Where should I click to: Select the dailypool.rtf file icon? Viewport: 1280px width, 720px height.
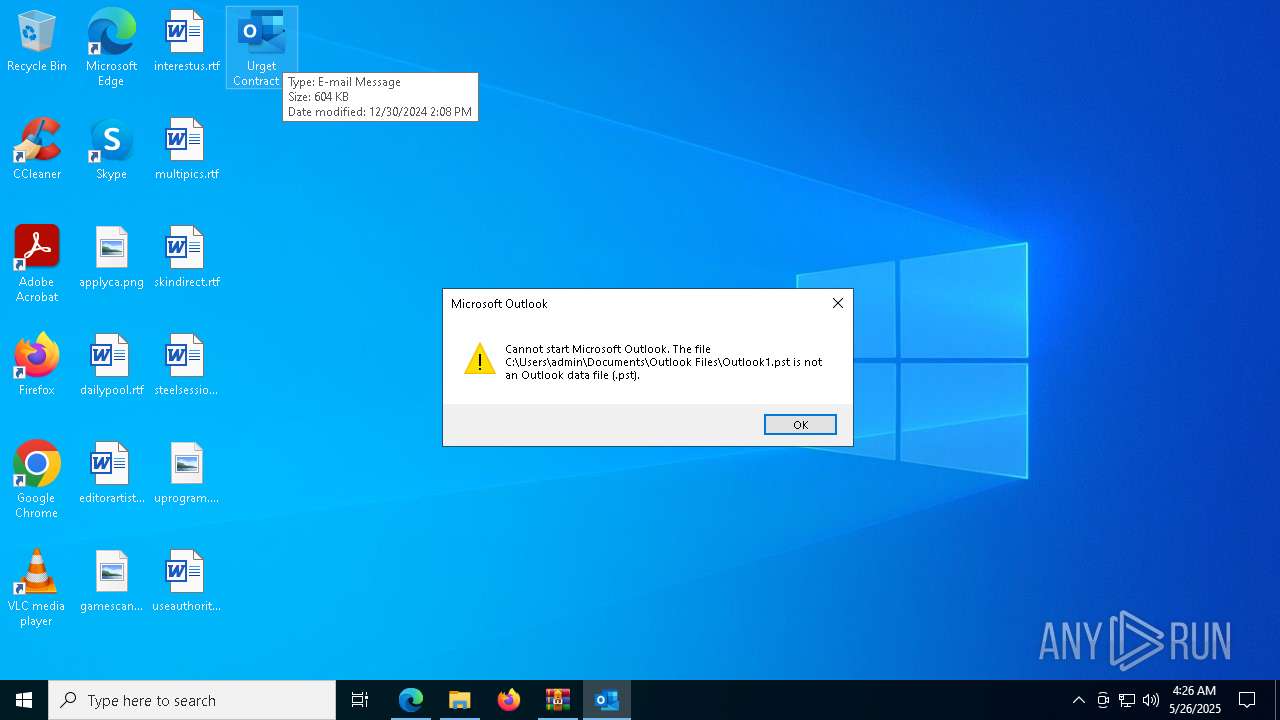point(111,365)
